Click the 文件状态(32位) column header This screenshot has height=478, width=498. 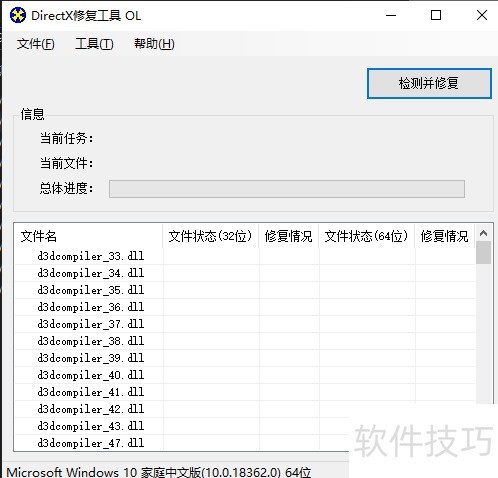click(211, 236)
